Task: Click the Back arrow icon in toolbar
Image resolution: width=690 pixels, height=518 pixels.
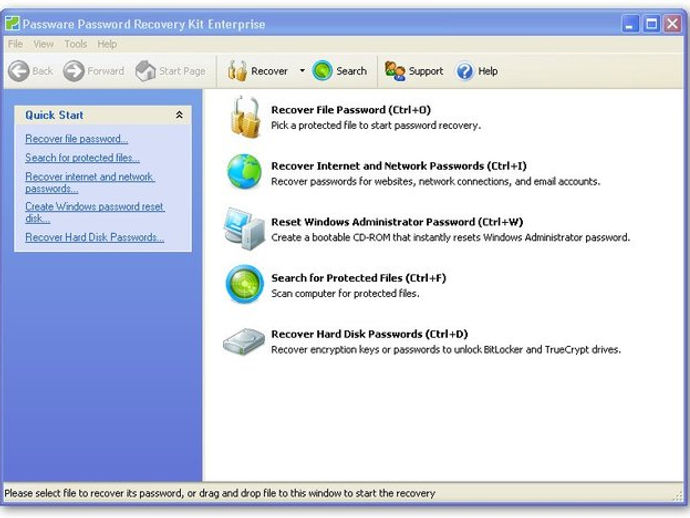Action: [19, 71]
